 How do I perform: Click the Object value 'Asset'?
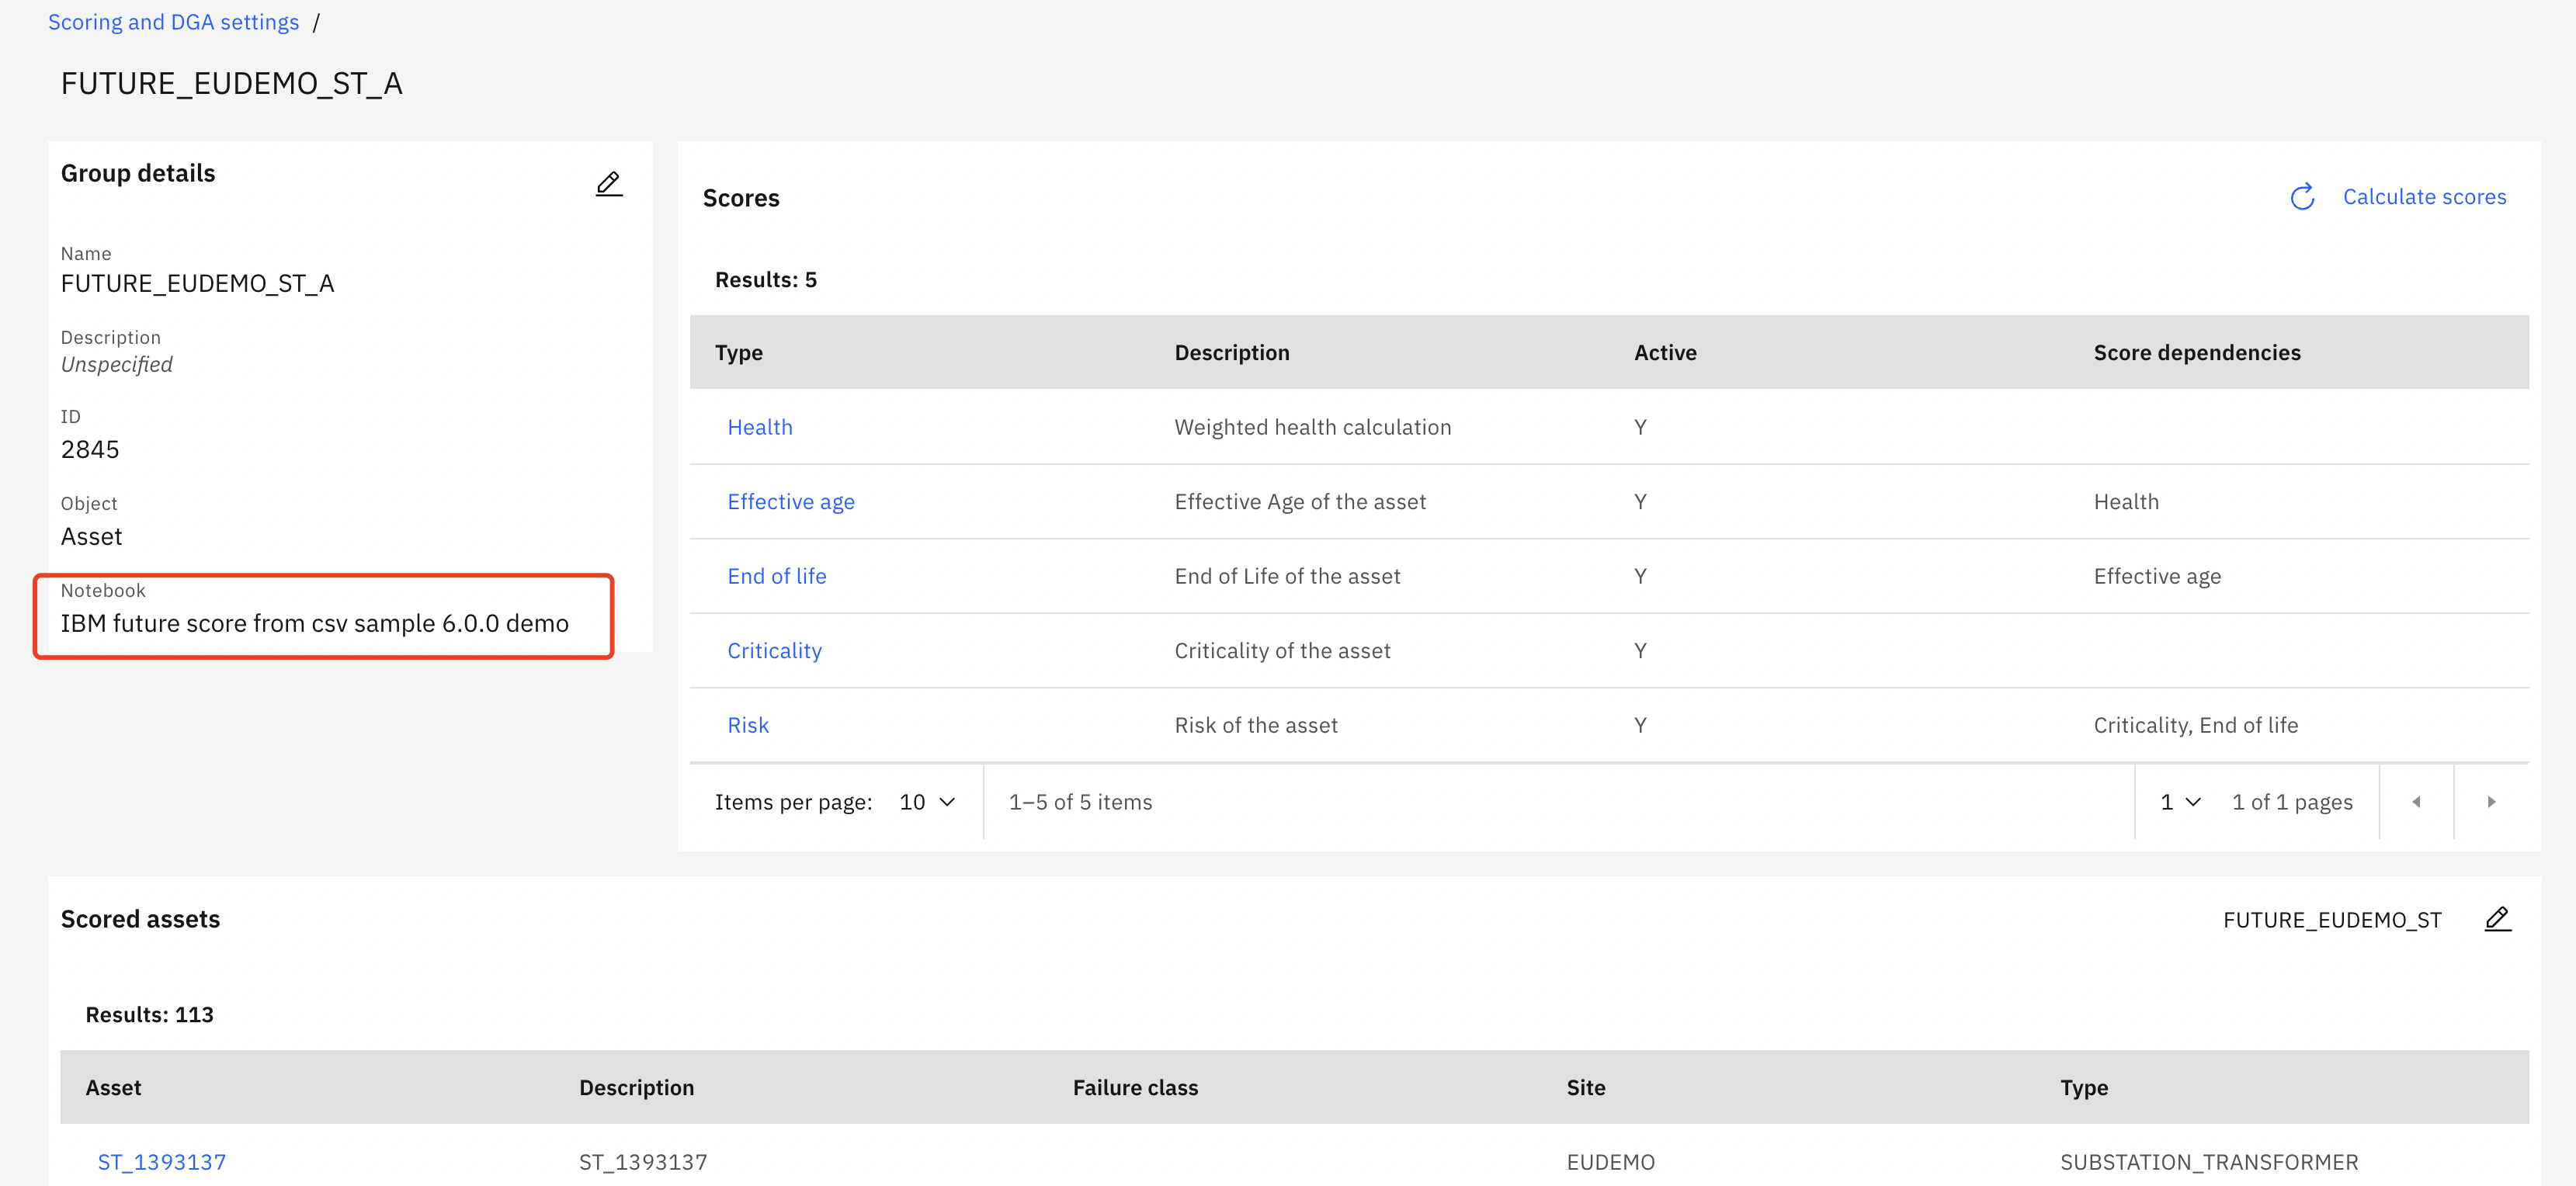tap(91, 537)
